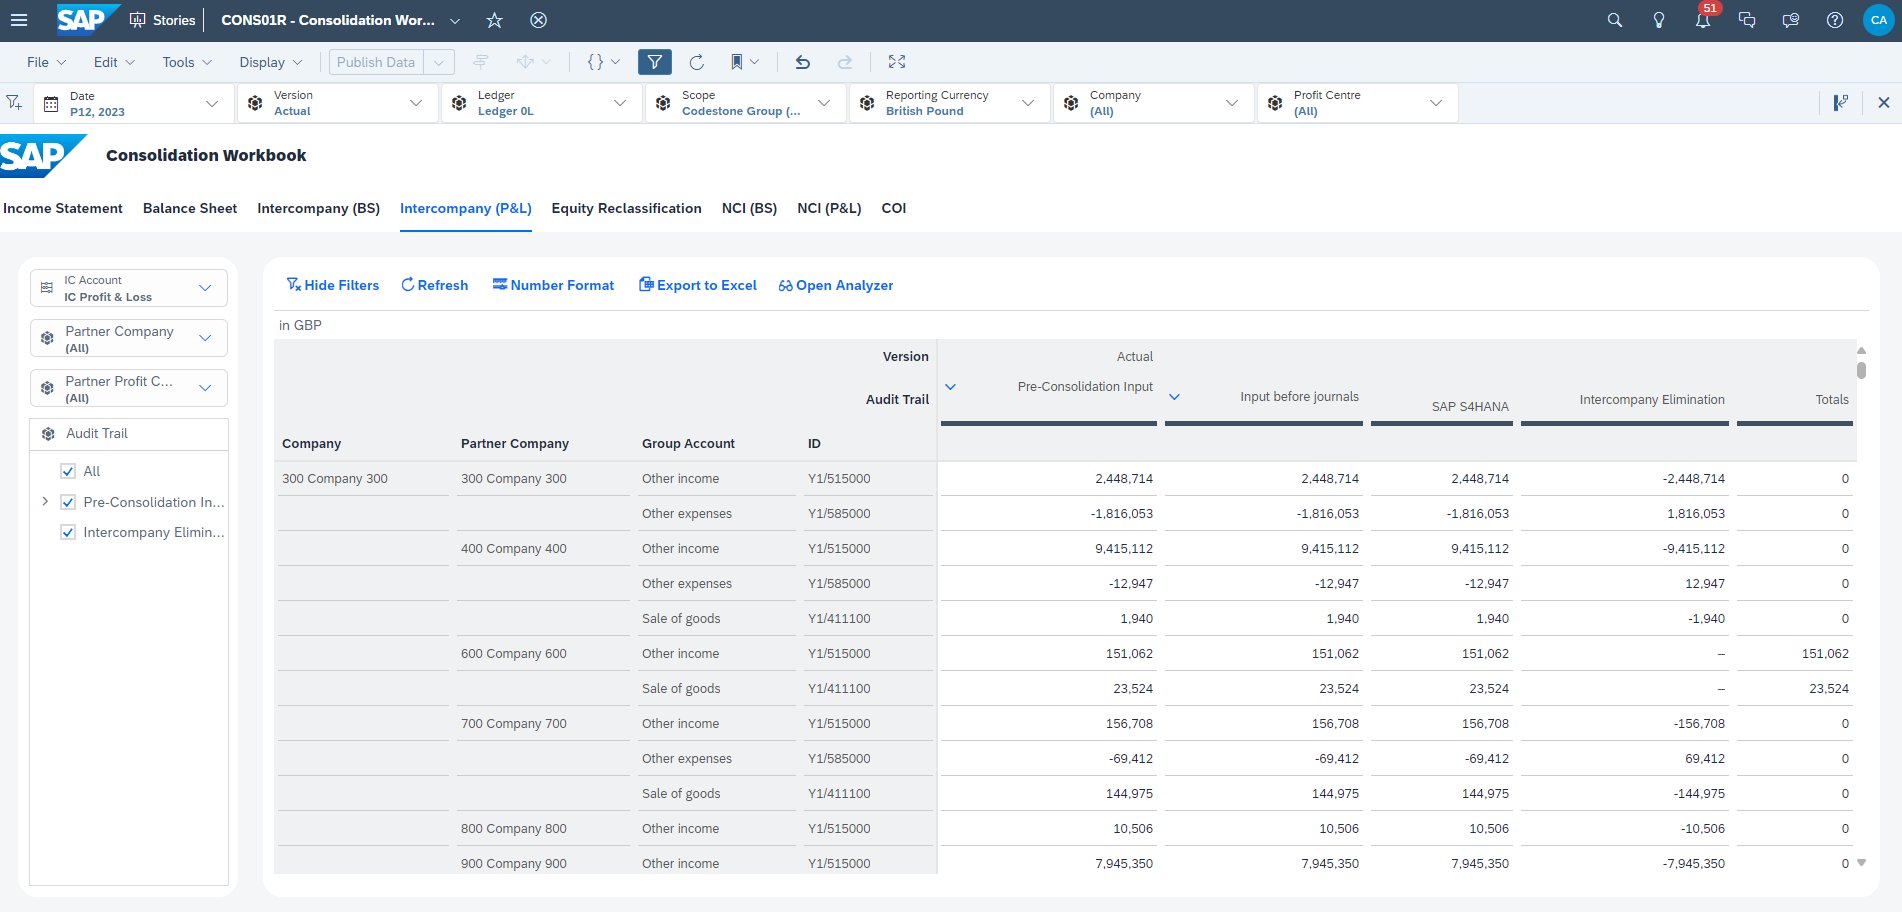This screenshot has height=912, width=1902.
Task: Toggle the Intercompany Elimination checkbox
Action: [x=68, y=532]
